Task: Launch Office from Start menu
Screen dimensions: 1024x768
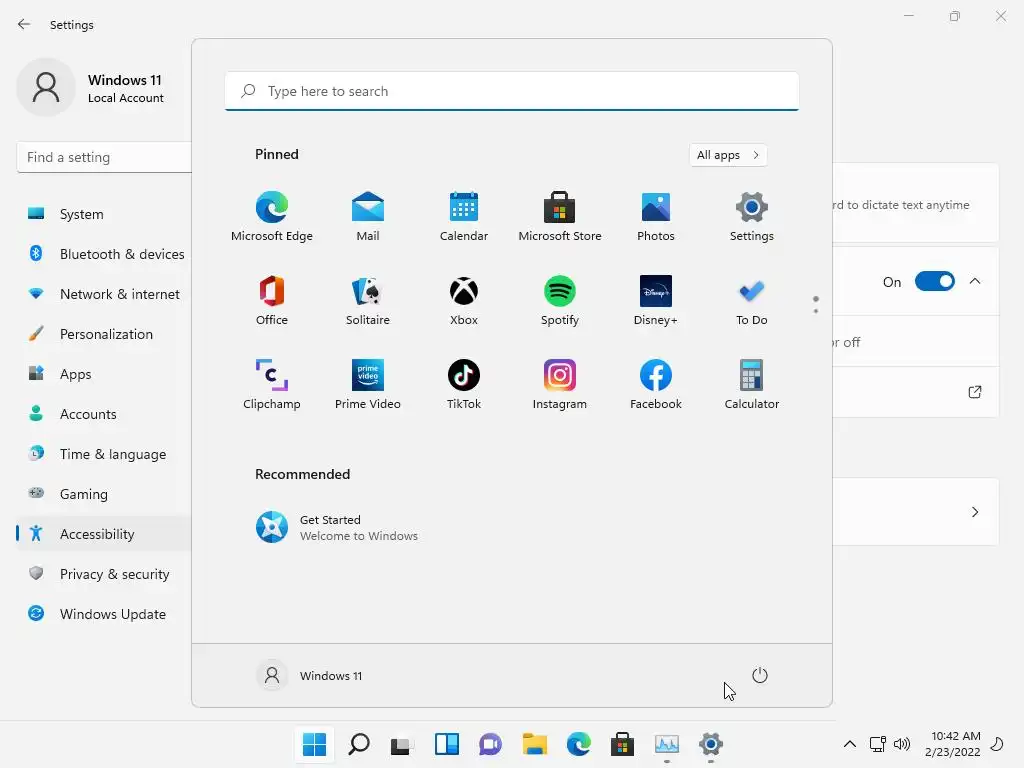Action: [x=272, y=301]
